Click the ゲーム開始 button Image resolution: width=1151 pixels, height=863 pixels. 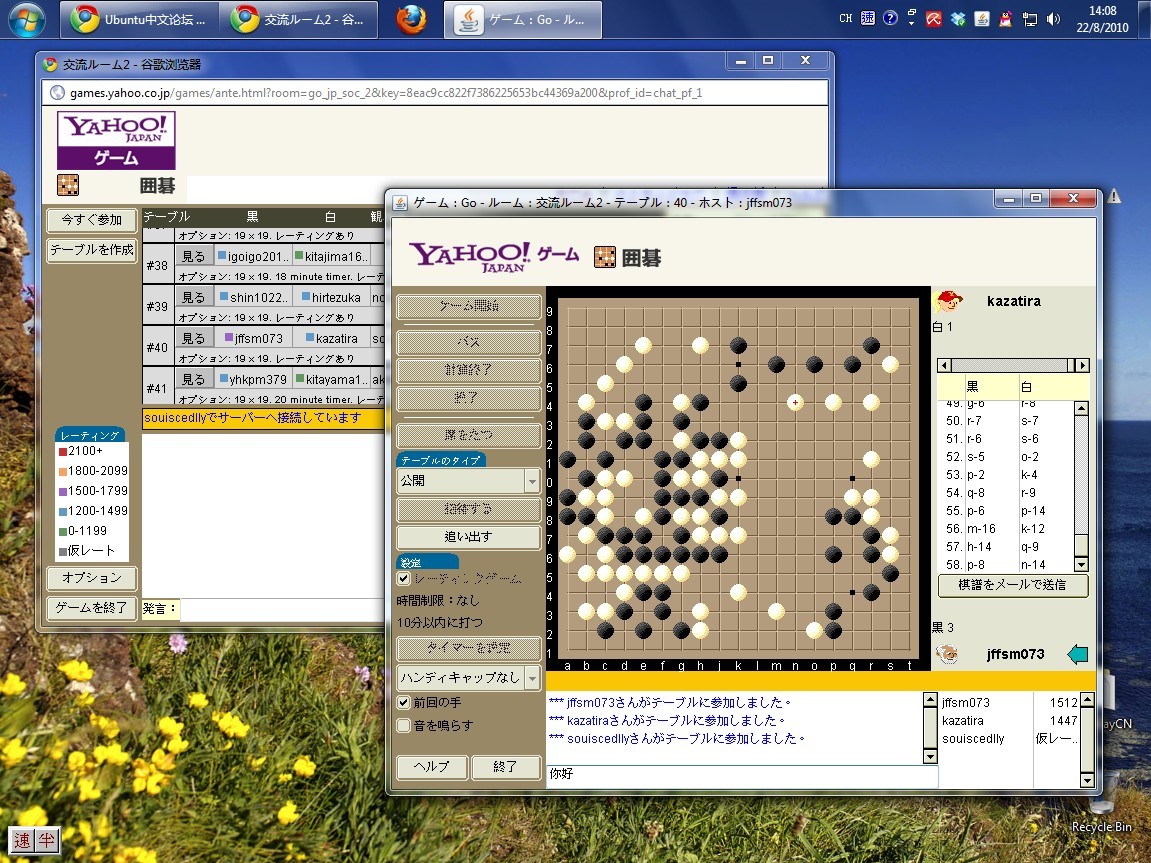tap(469, 306)
